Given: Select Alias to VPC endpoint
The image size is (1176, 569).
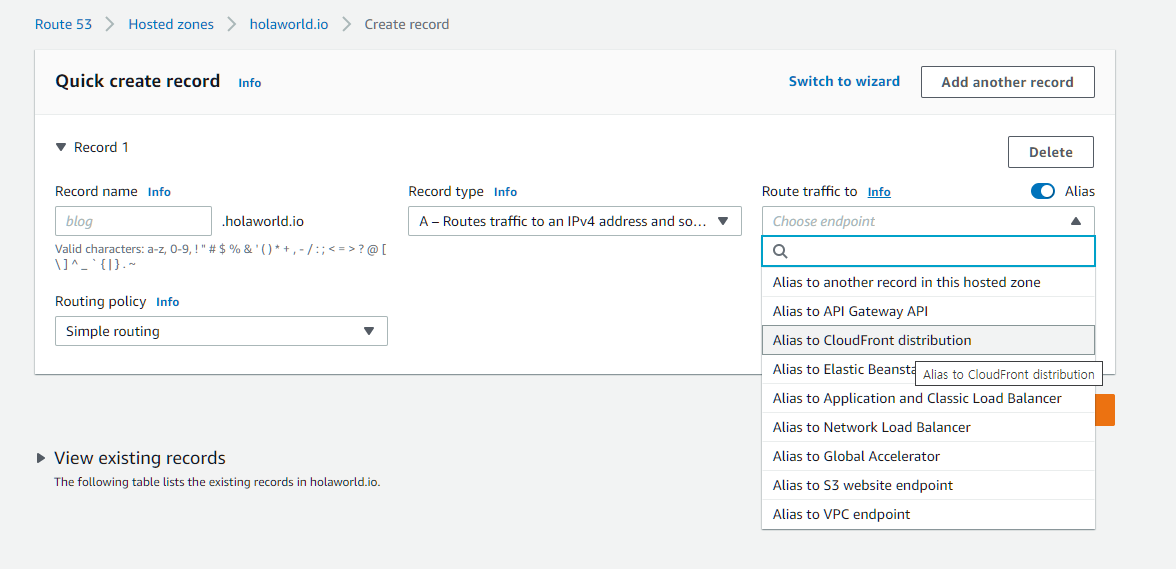Looking at the screenshot, I should click(x=928, y=514).
